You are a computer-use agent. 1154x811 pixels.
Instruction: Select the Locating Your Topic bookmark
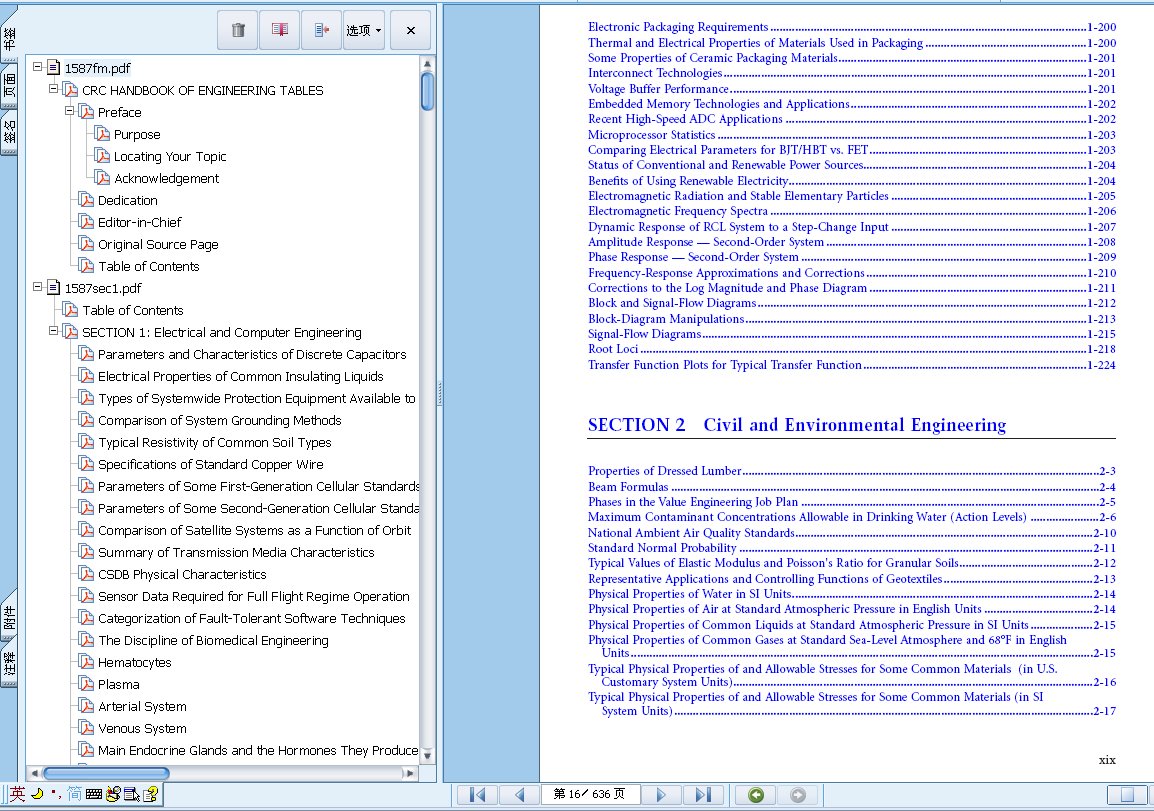[169, 157]
